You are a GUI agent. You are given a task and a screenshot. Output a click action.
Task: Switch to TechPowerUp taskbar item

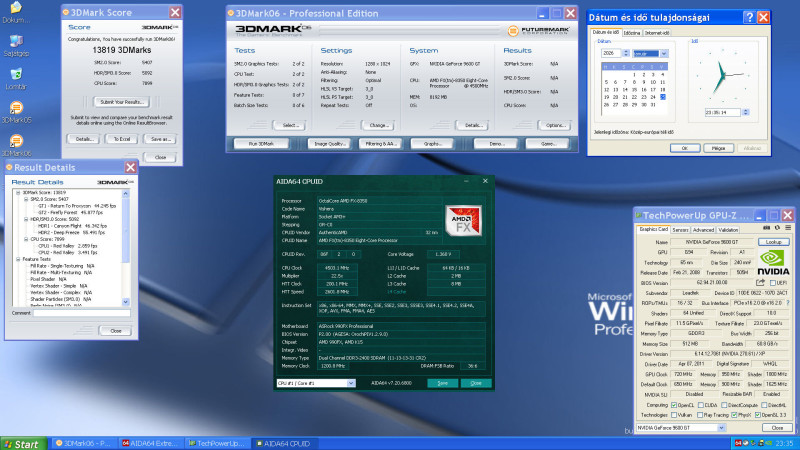tap(217, 443)
